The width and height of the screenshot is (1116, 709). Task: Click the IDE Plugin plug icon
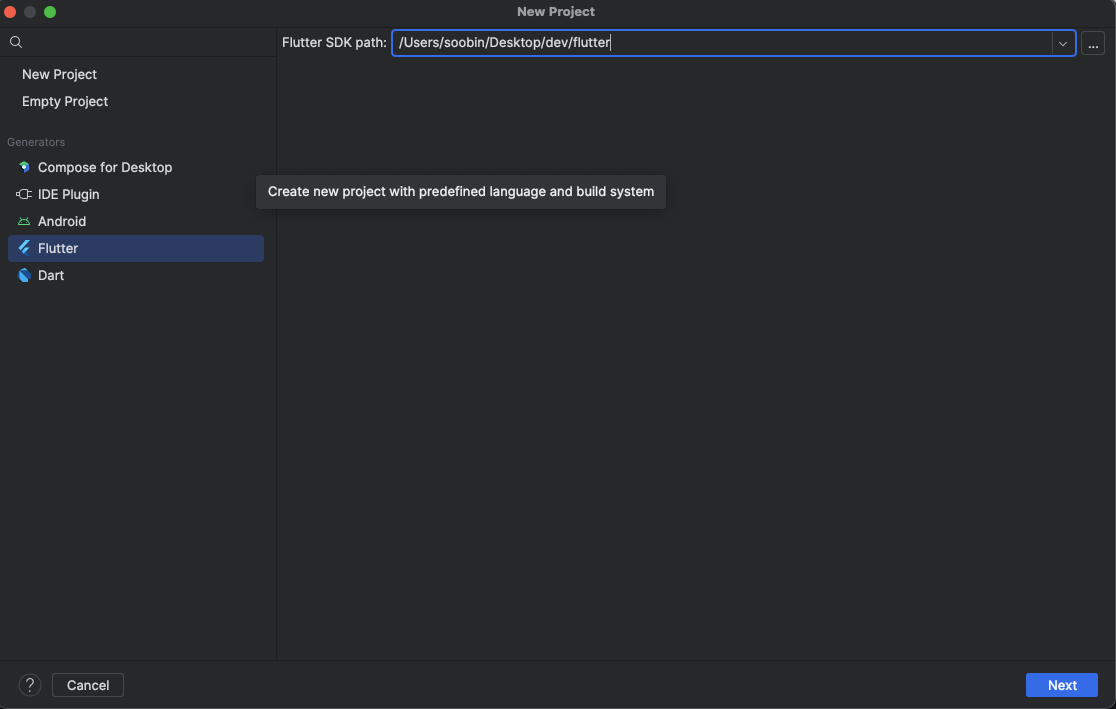pos(24,194)
